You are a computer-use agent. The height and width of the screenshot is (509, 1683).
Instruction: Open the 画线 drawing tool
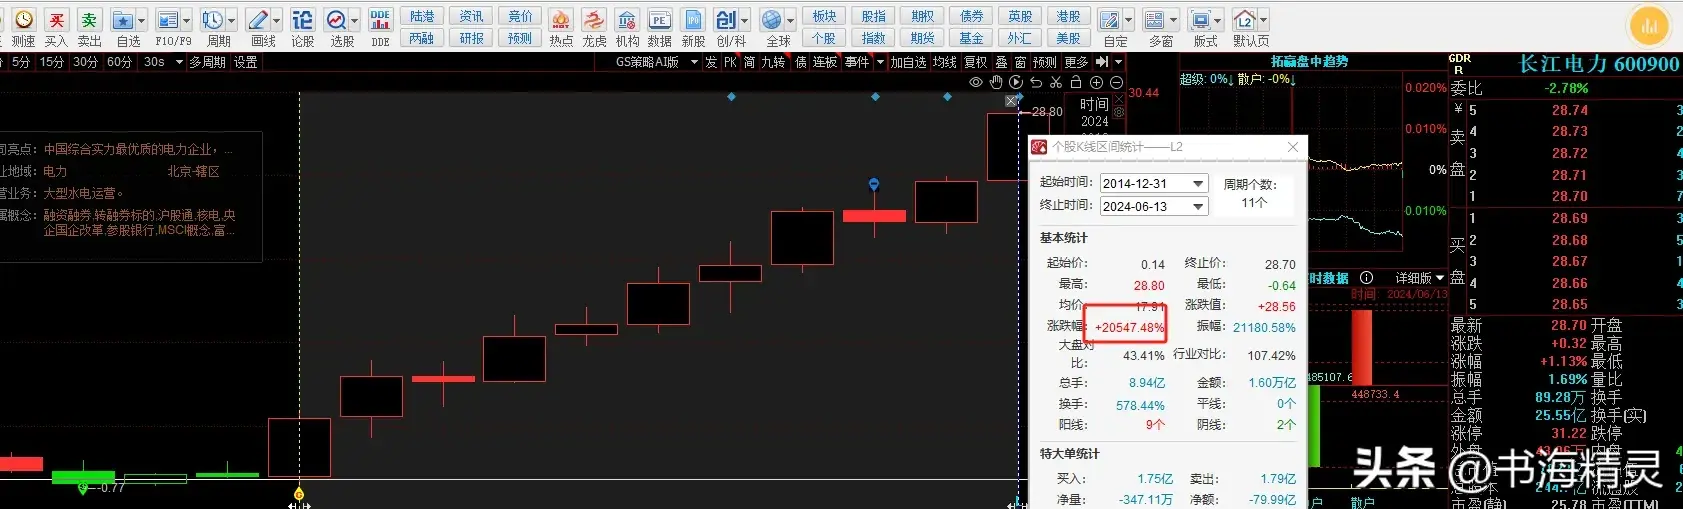pos(263,26)
